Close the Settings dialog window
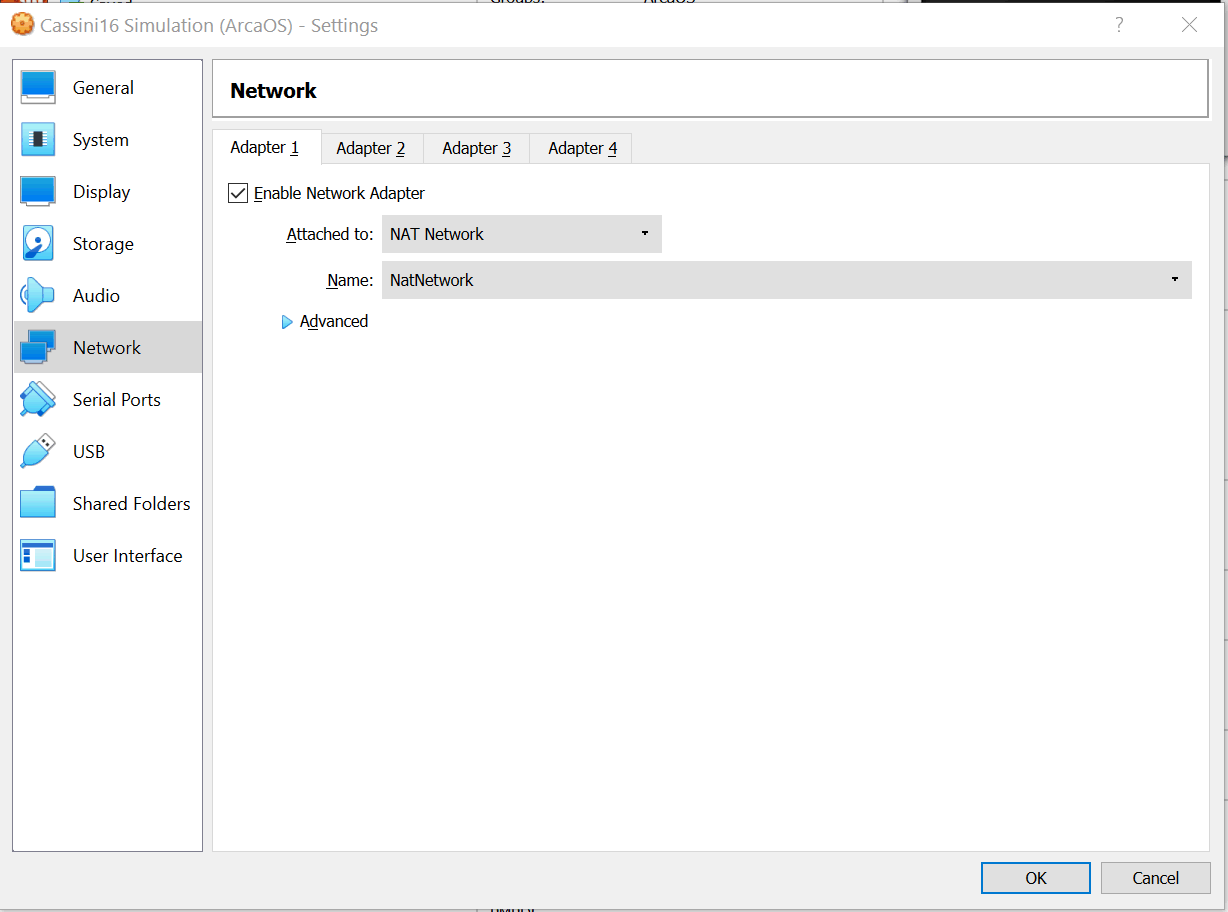1228x912 pixels. tap(1189, 25)
